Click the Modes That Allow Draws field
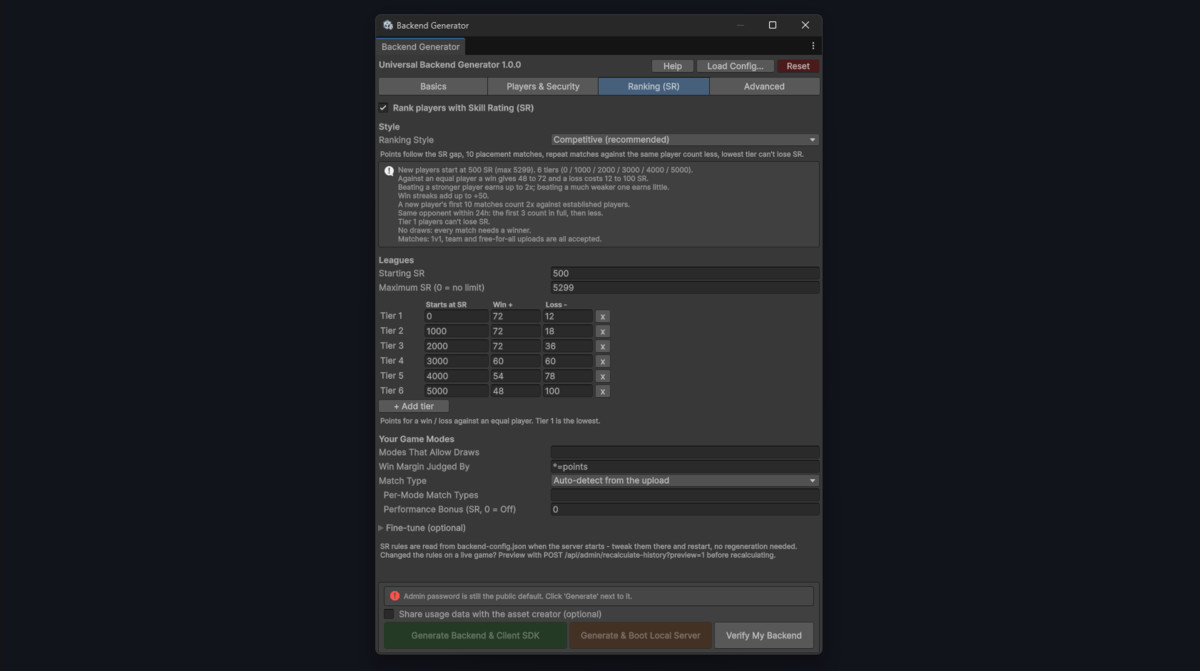The image size is (1200, 671). coord(685,453)
